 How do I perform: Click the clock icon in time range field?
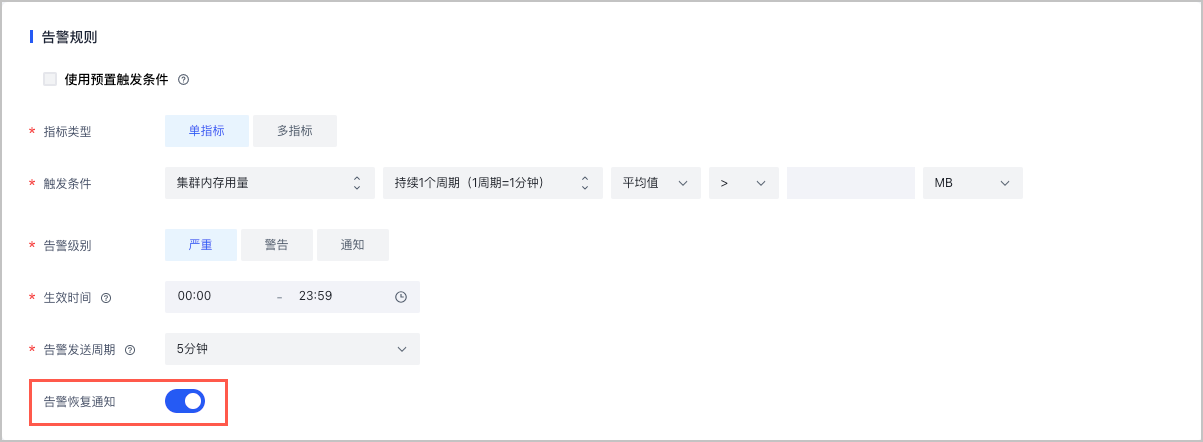tap(401, 297)
